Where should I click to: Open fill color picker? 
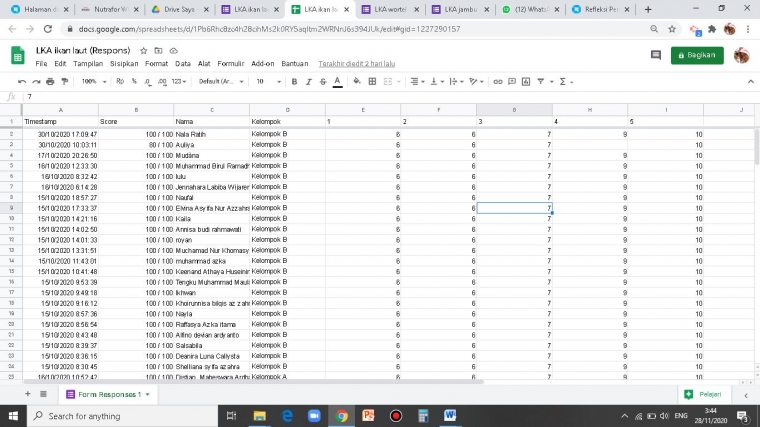(x=357, y=81)
